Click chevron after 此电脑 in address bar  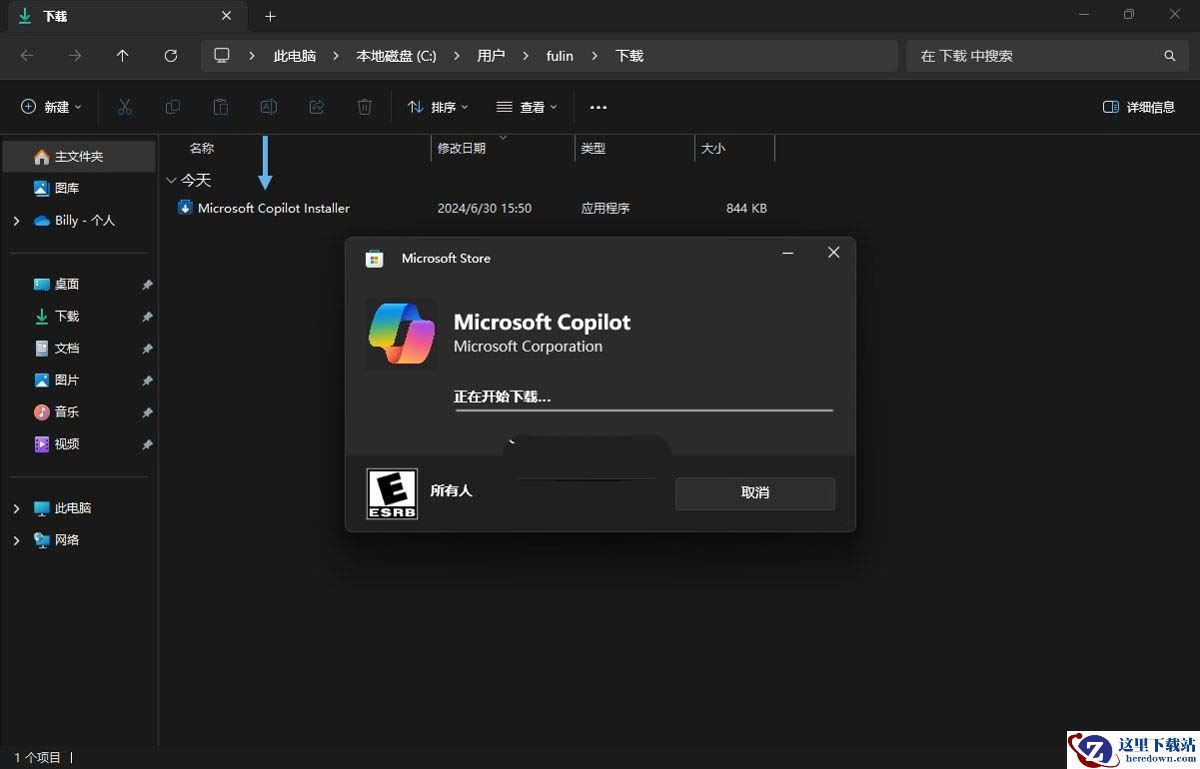pos(336,56)
